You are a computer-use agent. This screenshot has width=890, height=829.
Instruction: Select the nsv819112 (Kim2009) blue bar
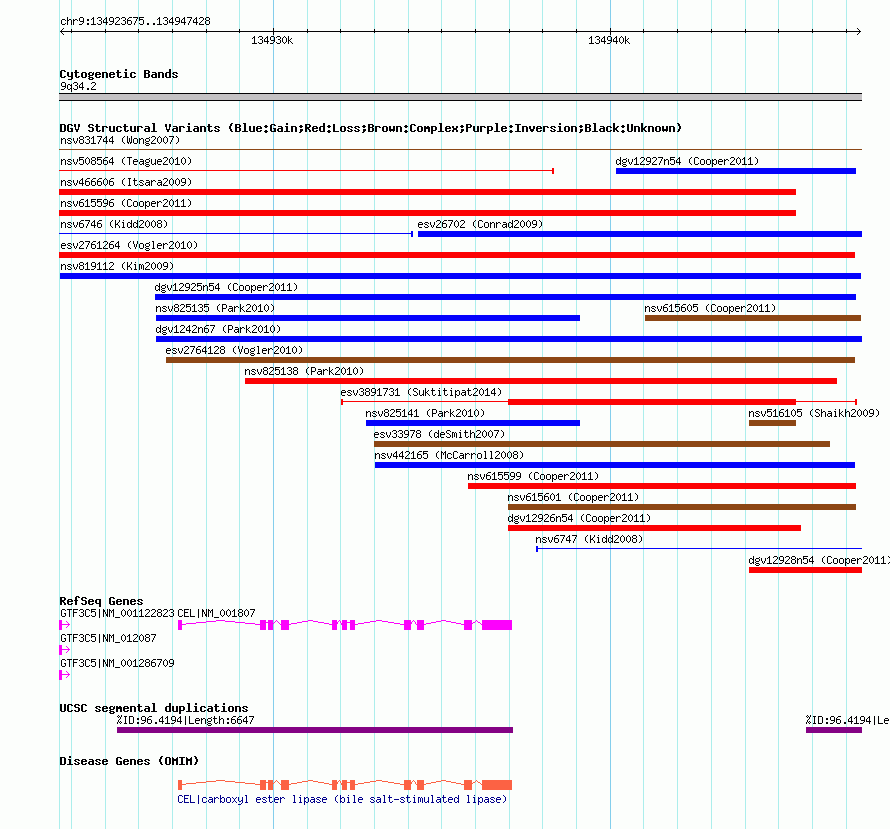pos(460,276)
